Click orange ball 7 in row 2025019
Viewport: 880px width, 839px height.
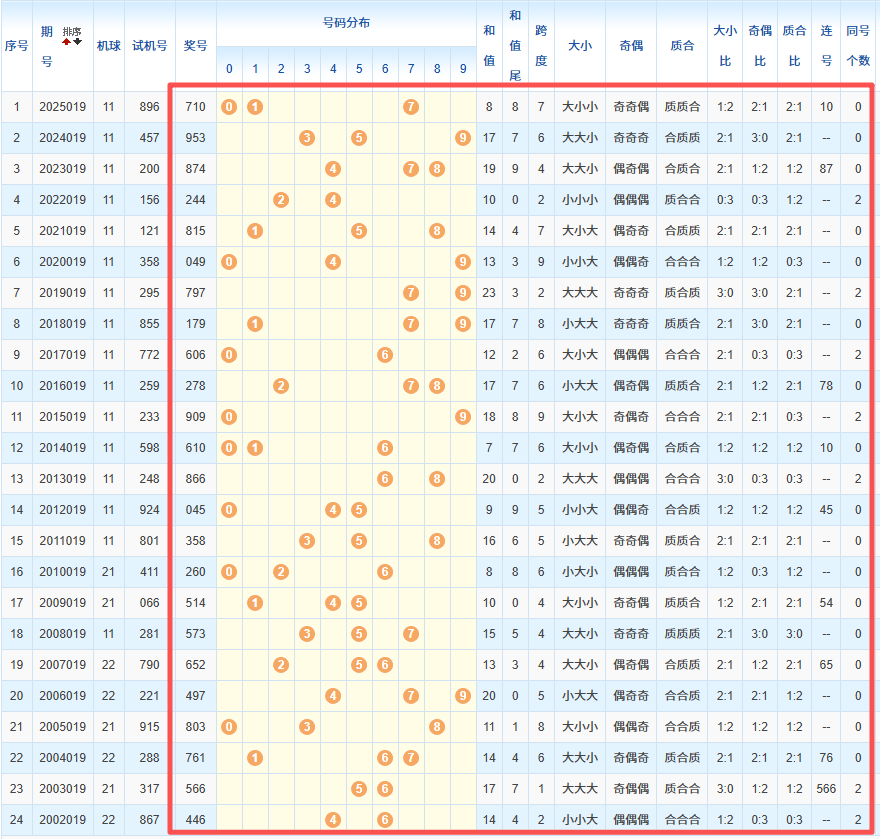click(411, 107)
